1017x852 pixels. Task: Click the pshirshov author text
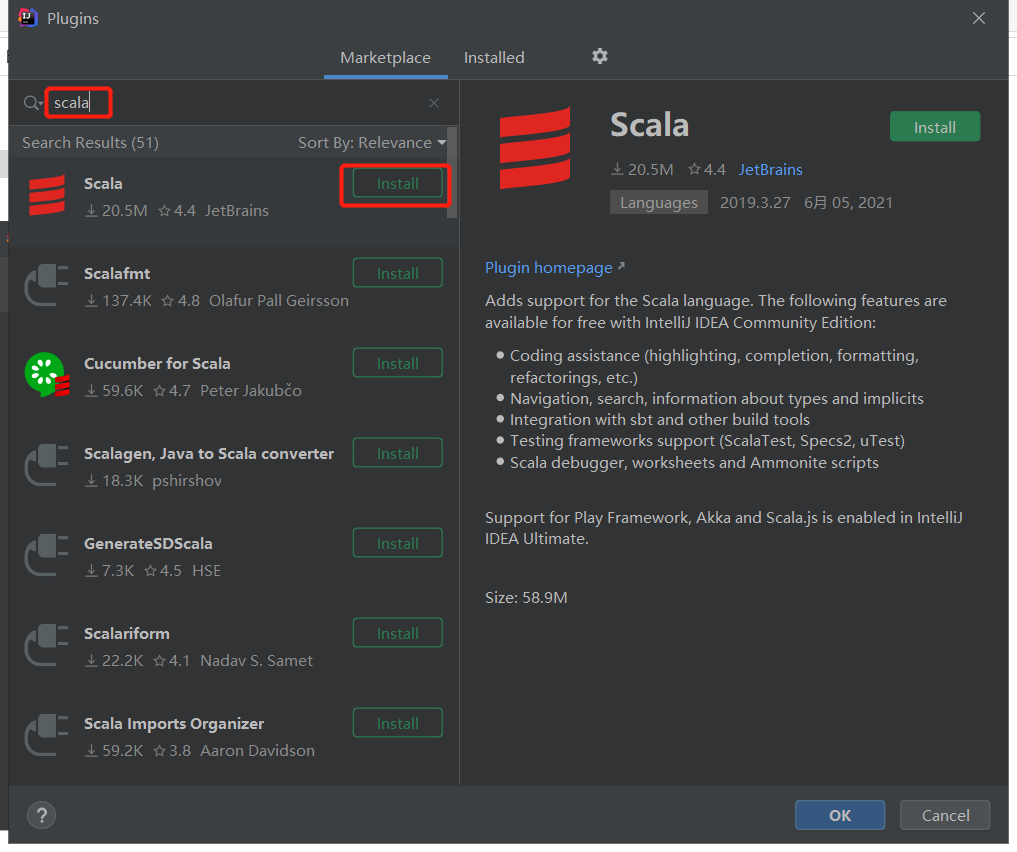(x=187, y=481)
